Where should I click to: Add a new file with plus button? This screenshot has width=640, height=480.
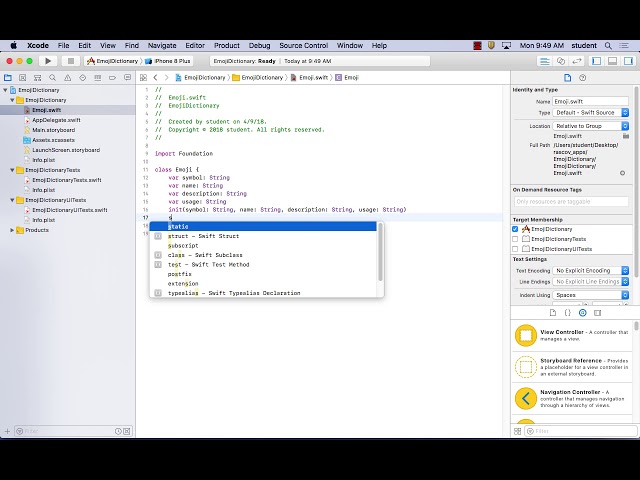(7, 431)
